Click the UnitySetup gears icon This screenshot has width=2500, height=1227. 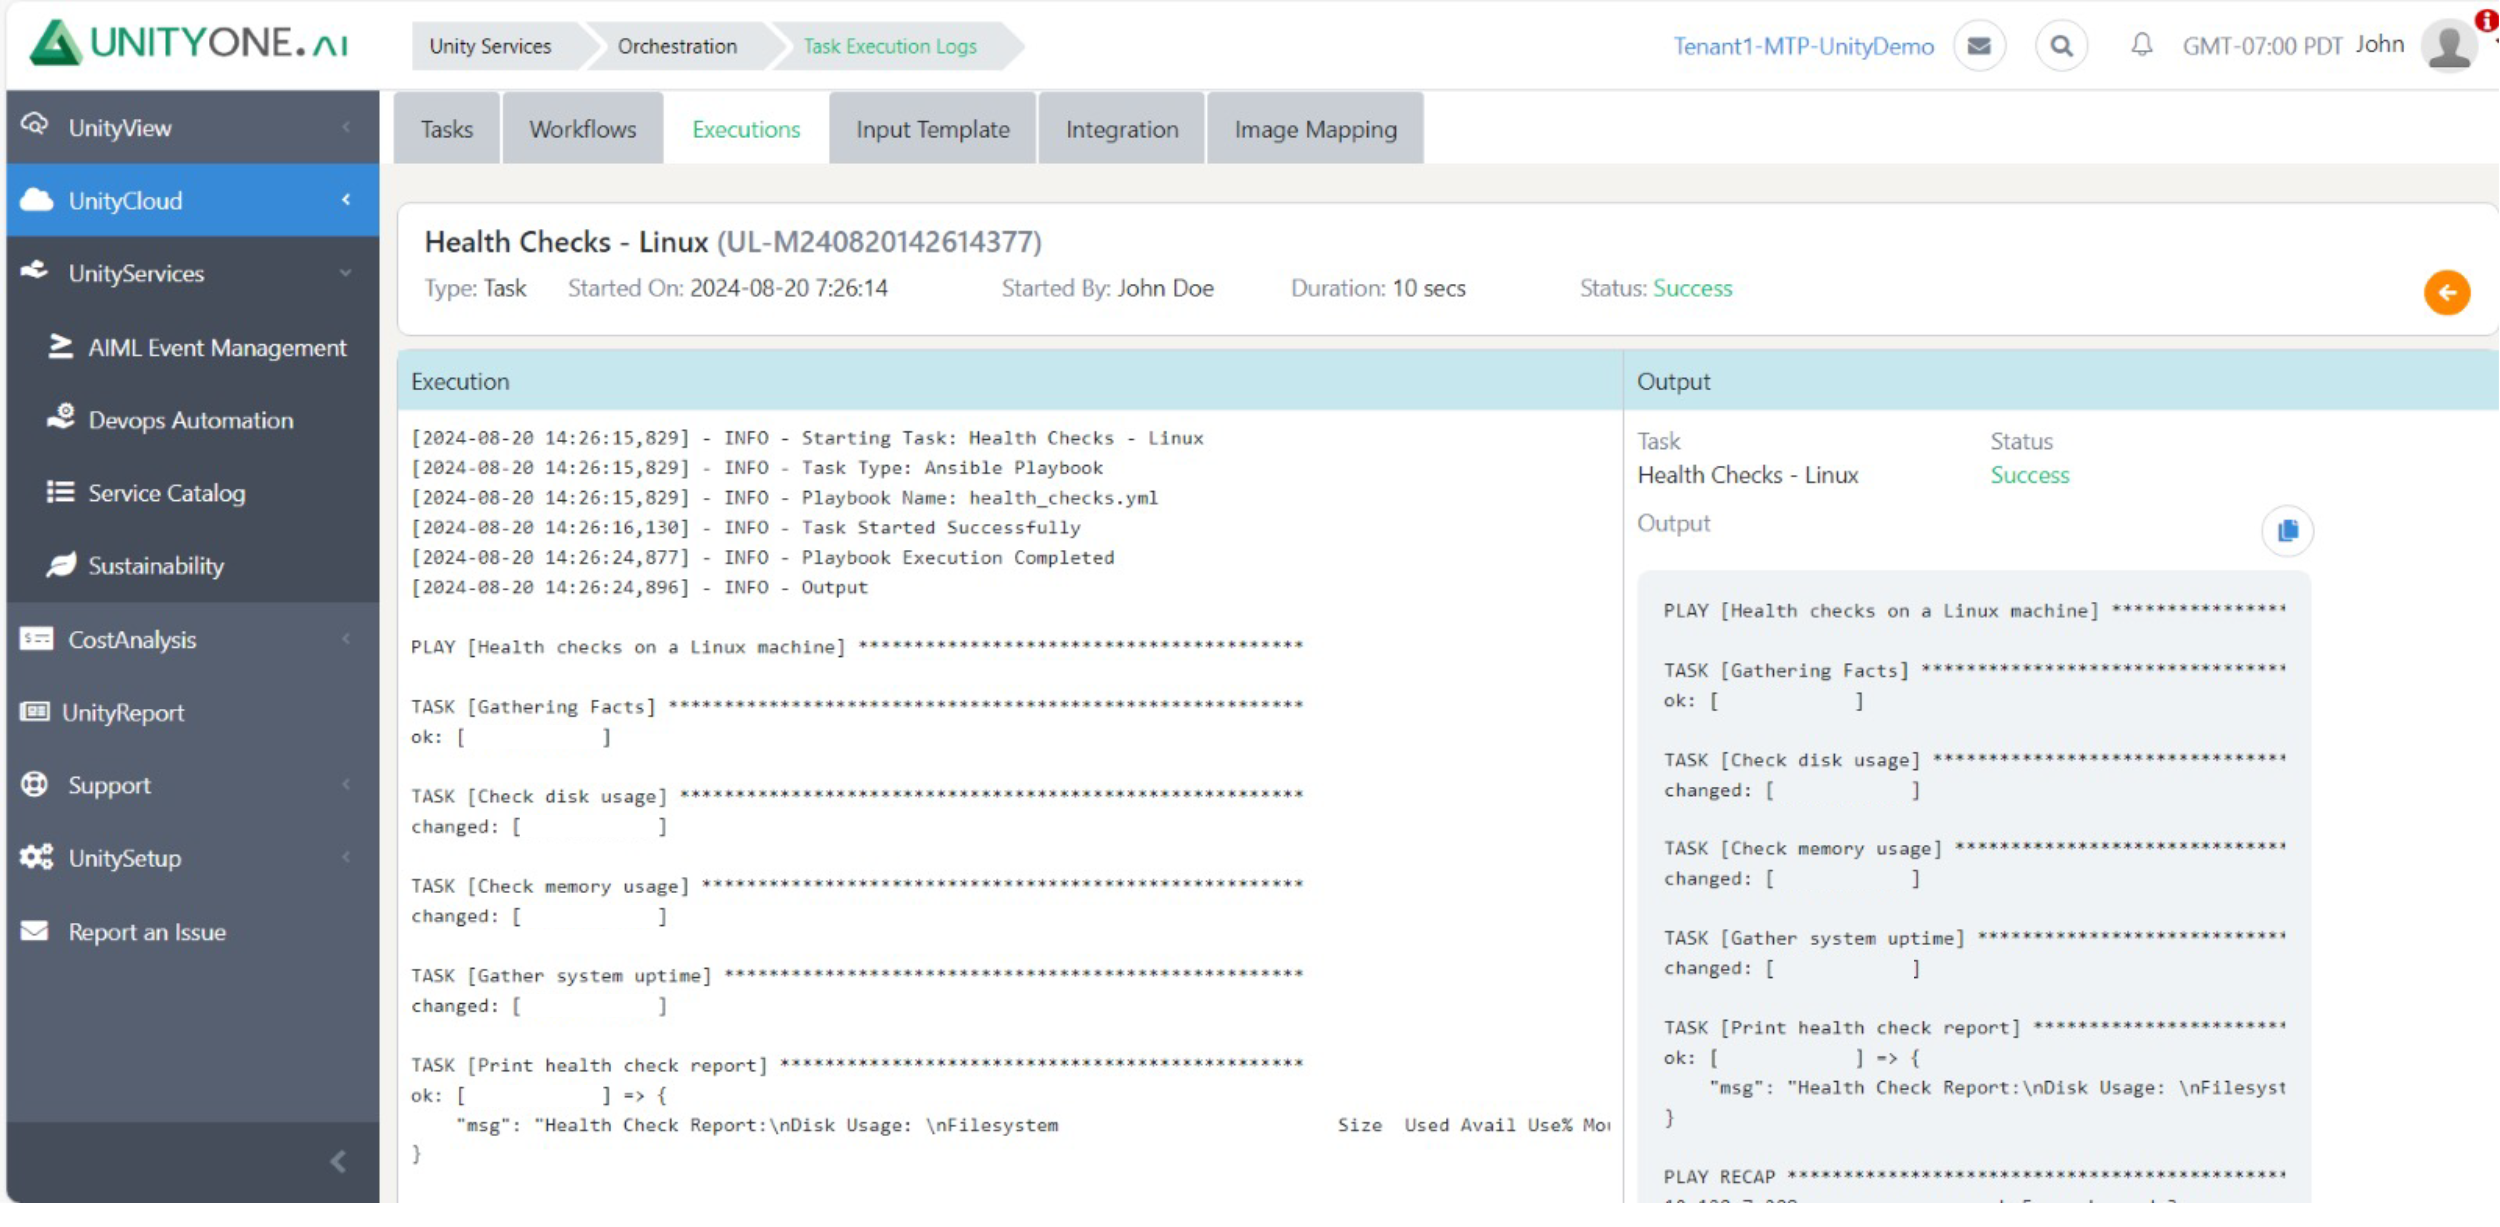point(37,857)
